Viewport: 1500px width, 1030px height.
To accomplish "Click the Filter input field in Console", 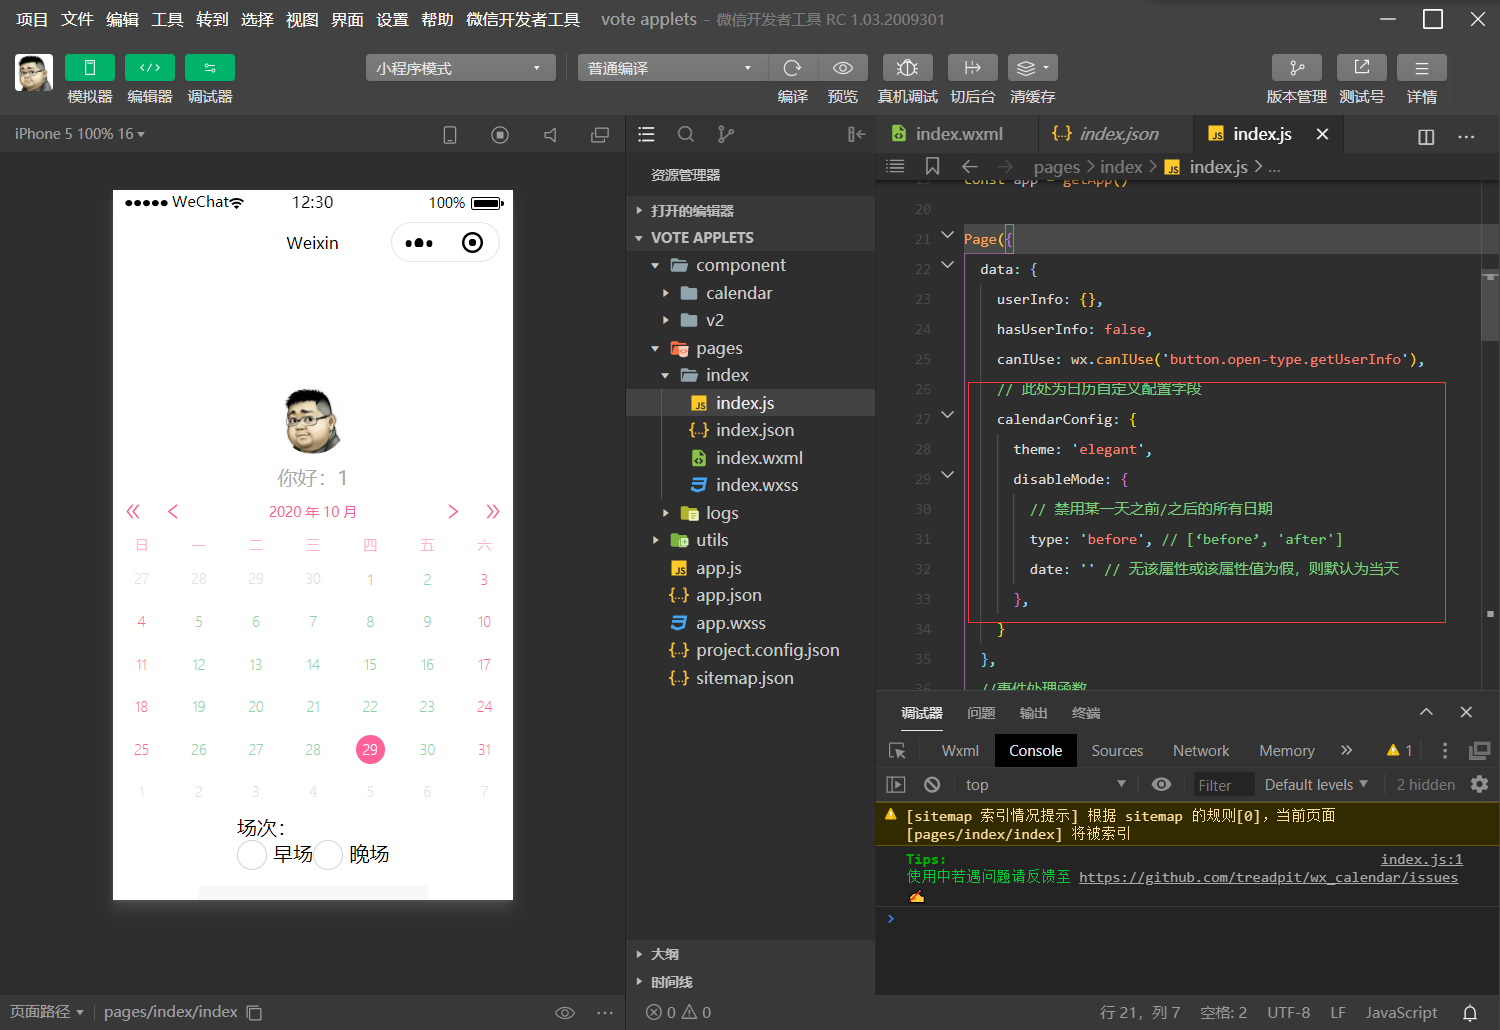I will click(x=1222, y=784).
